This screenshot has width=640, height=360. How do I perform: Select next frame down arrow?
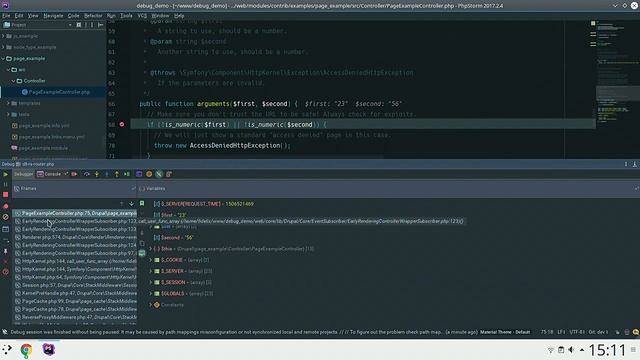131,204
